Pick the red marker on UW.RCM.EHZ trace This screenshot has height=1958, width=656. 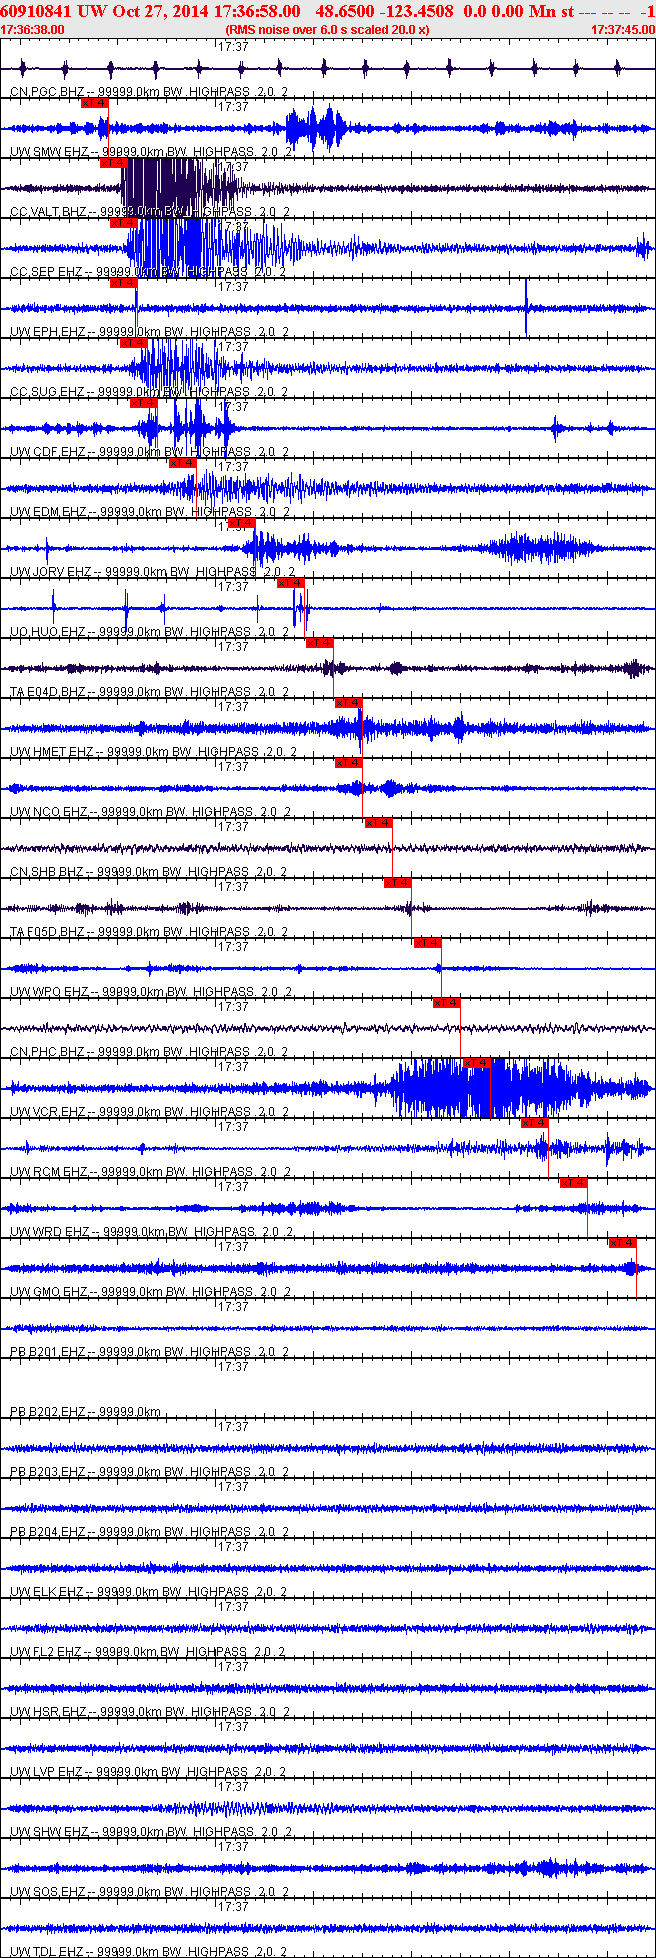coord(534,1122)
